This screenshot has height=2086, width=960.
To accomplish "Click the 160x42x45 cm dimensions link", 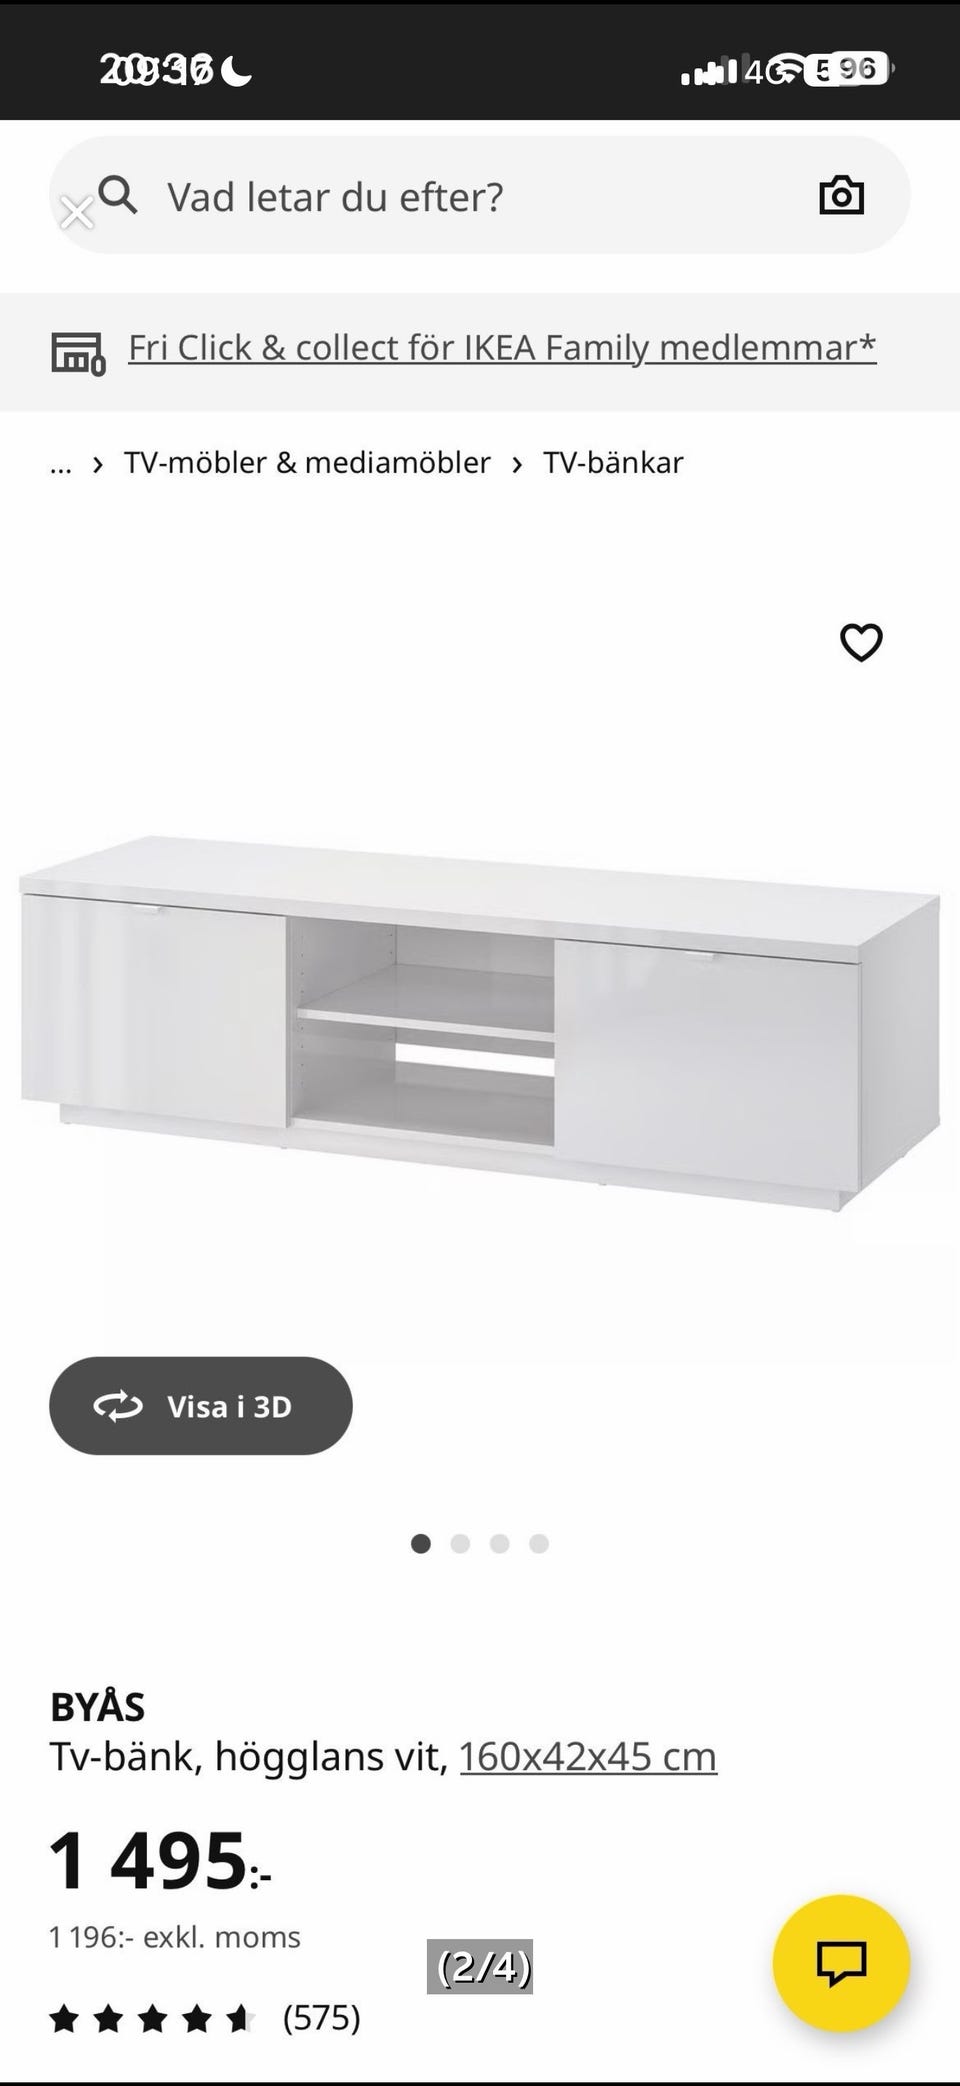I will coord(588,1756).
